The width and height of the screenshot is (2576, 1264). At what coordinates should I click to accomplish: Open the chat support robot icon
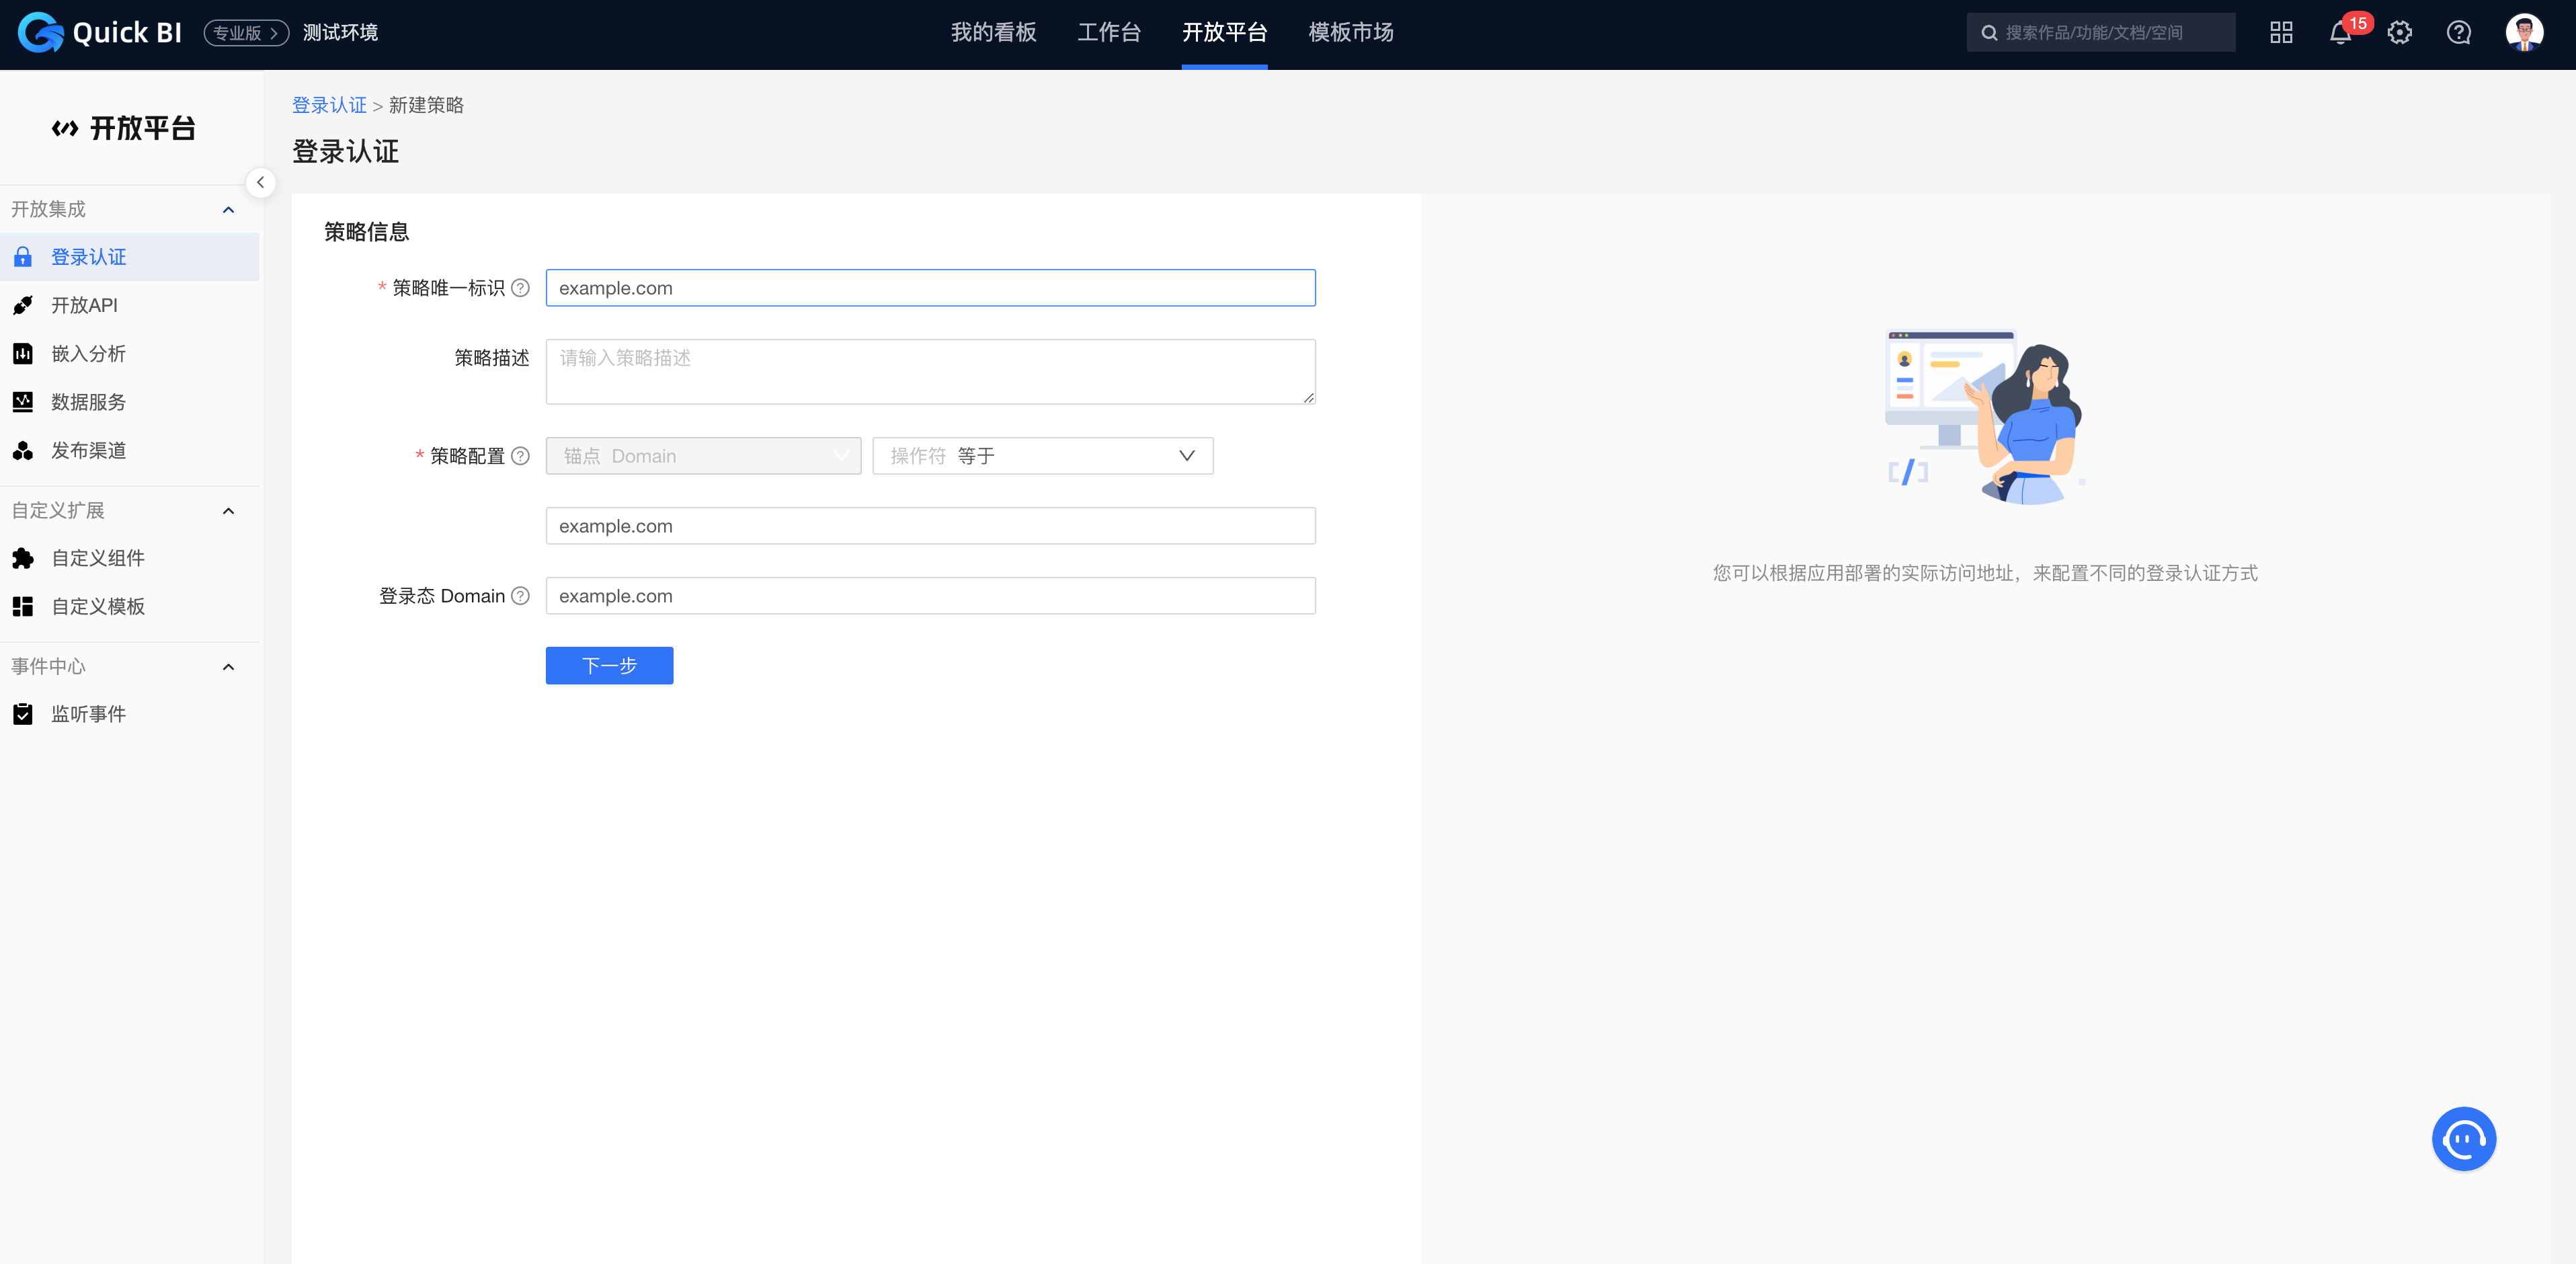pyautogui.click(x=2463, y=1138)
